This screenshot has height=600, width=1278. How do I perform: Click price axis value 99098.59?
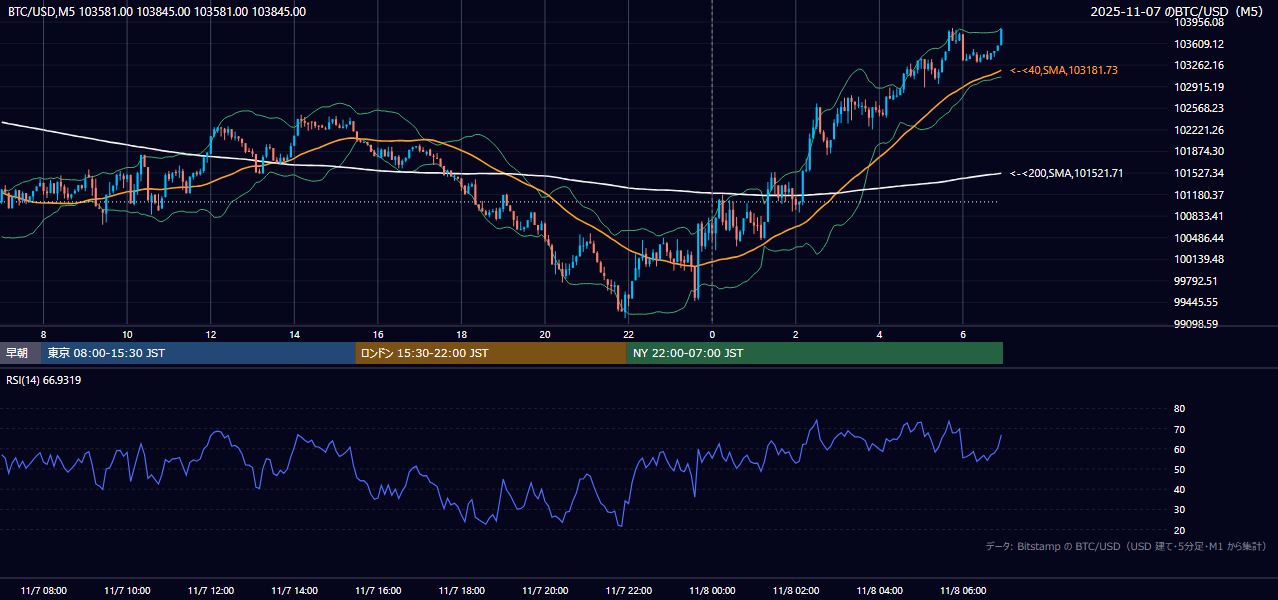(1198, 324)
